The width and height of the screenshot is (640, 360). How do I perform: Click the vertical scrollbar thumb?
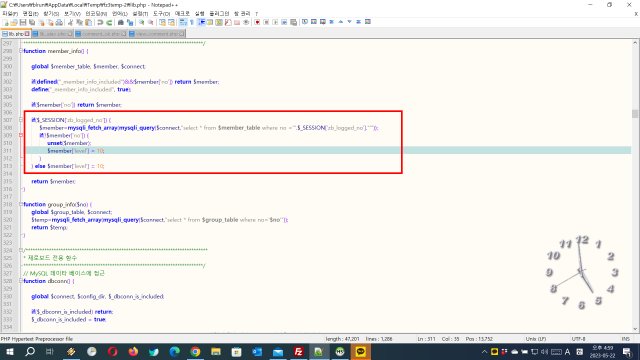[635, 113]
